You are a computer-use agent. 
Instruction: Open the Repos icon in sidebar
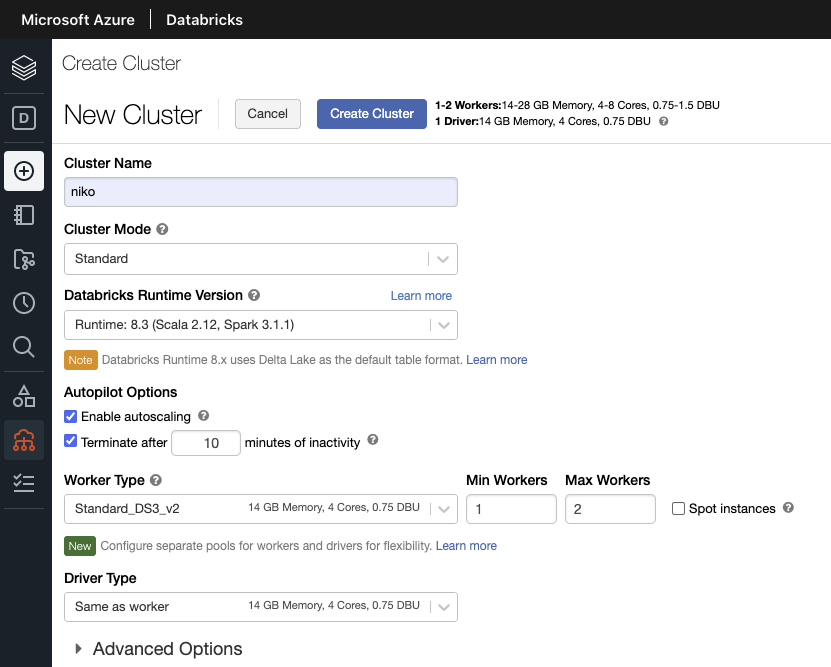pos(24,260)
